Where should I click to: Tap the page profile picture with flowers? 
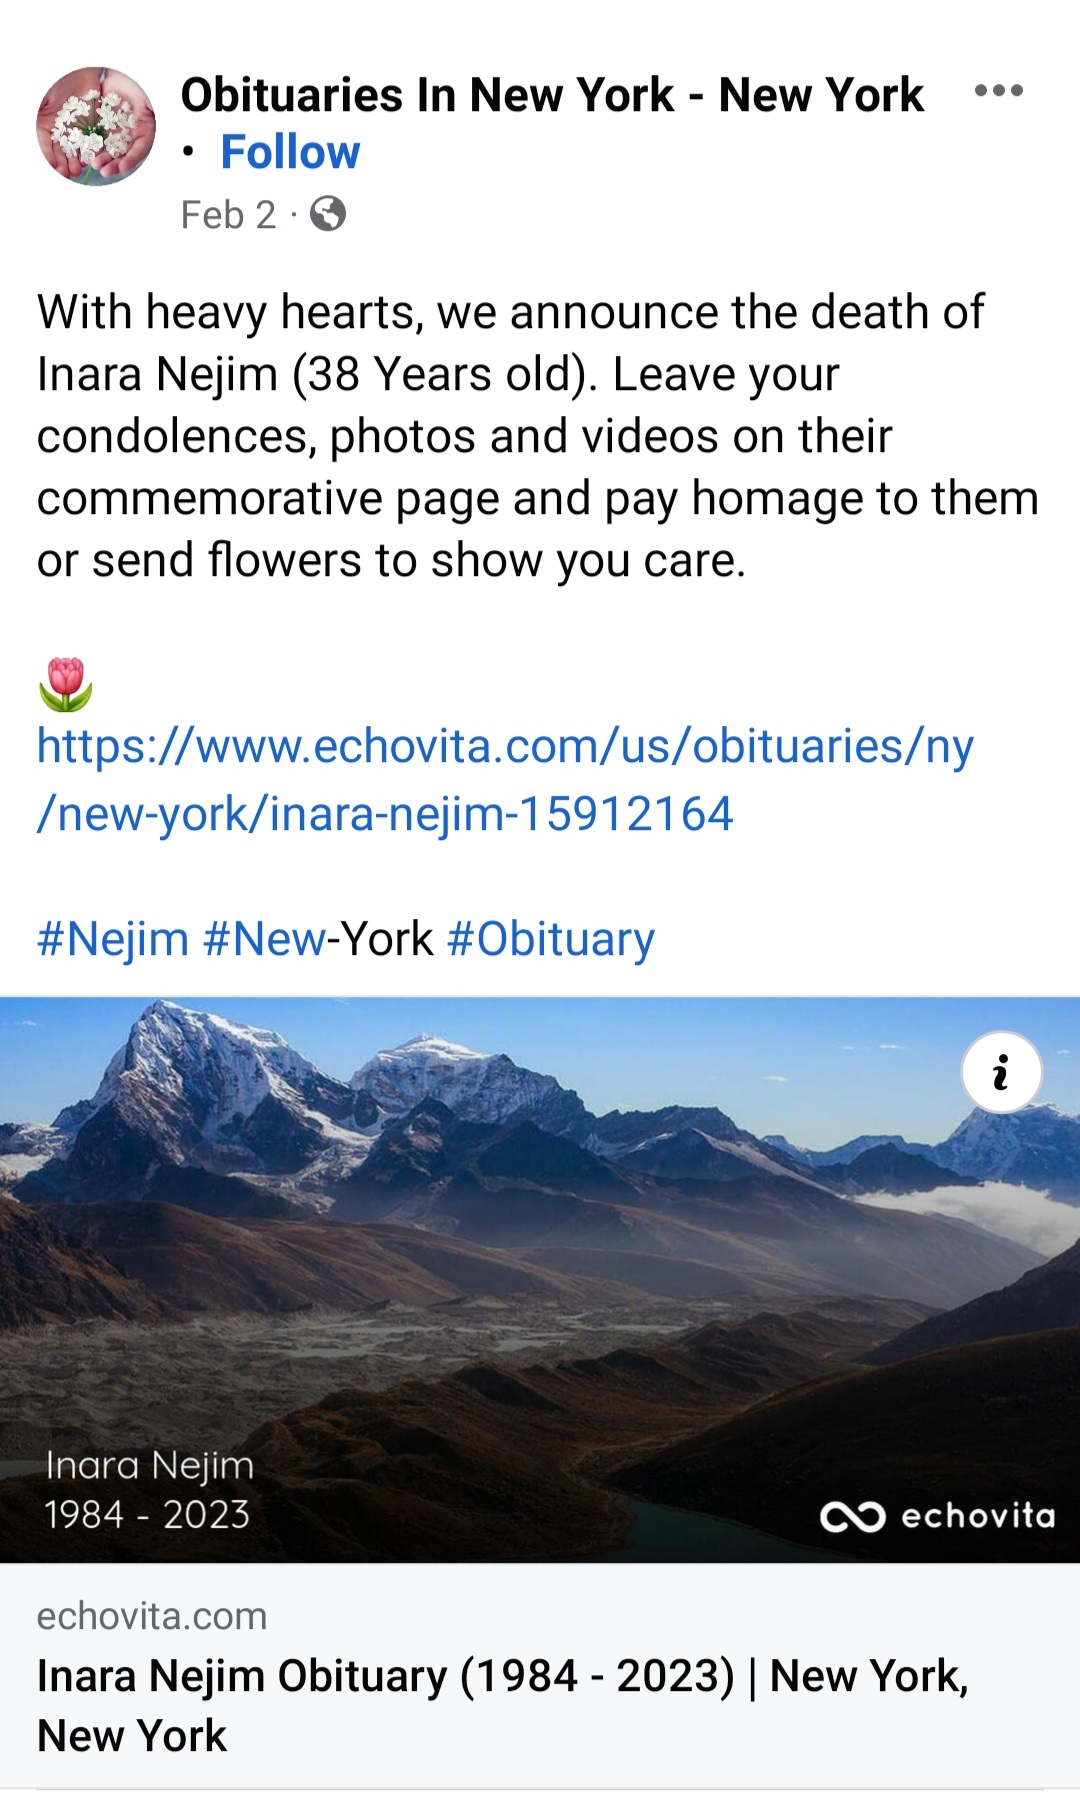click(96, 126)
